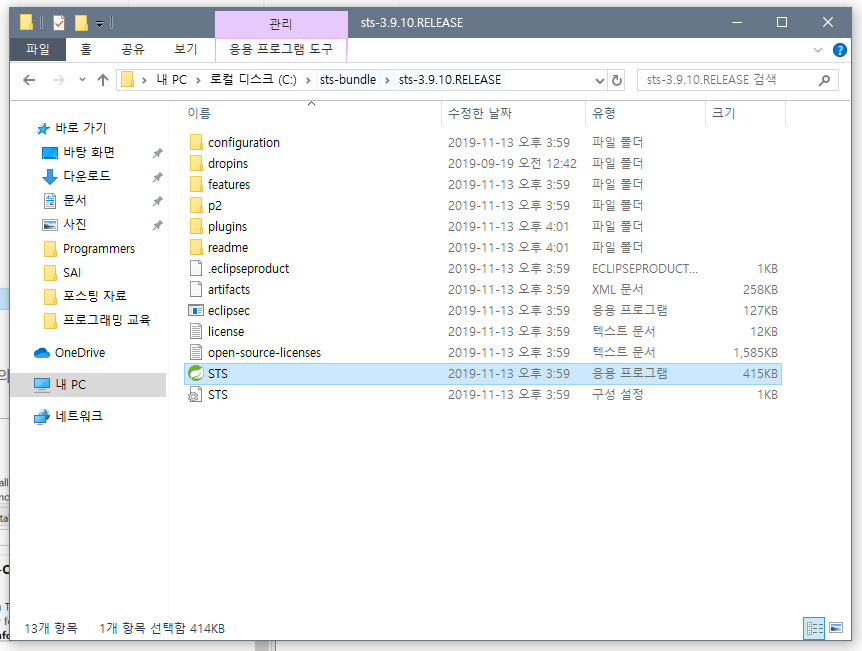Select 문서 in navigation pane

point(74,200)
